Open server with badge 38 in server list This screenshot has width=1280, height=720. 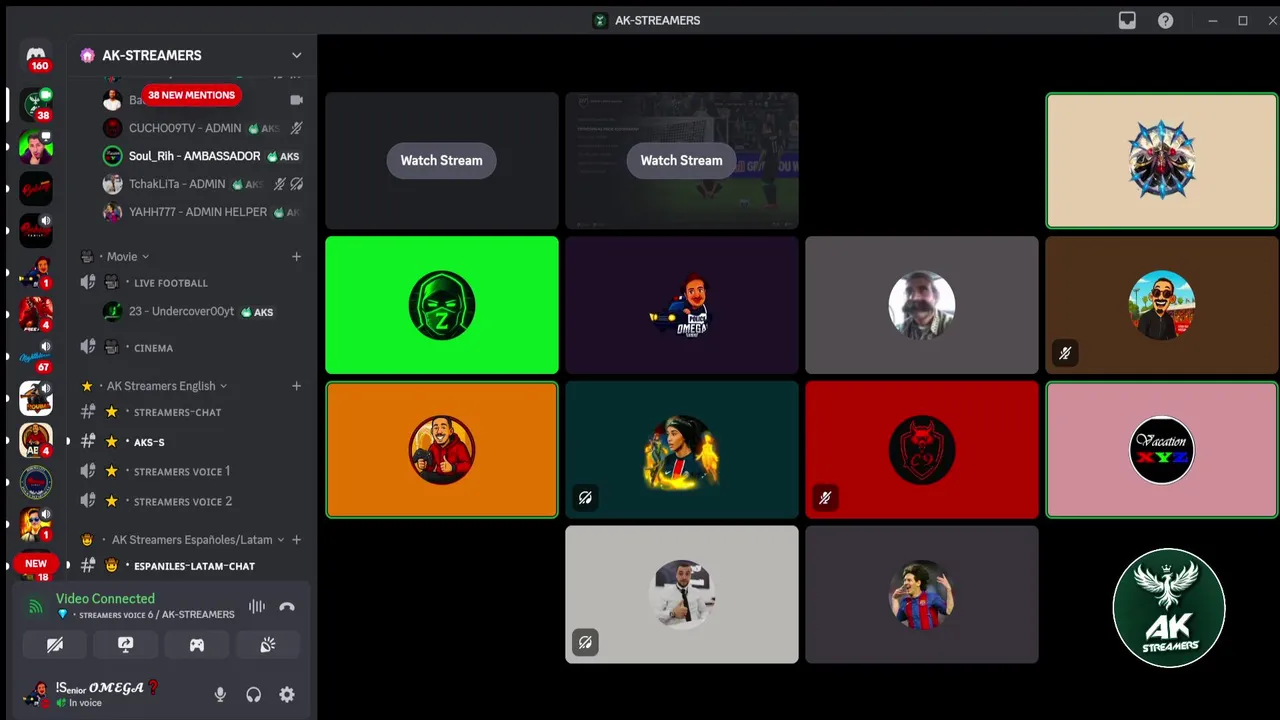[36, 104]
